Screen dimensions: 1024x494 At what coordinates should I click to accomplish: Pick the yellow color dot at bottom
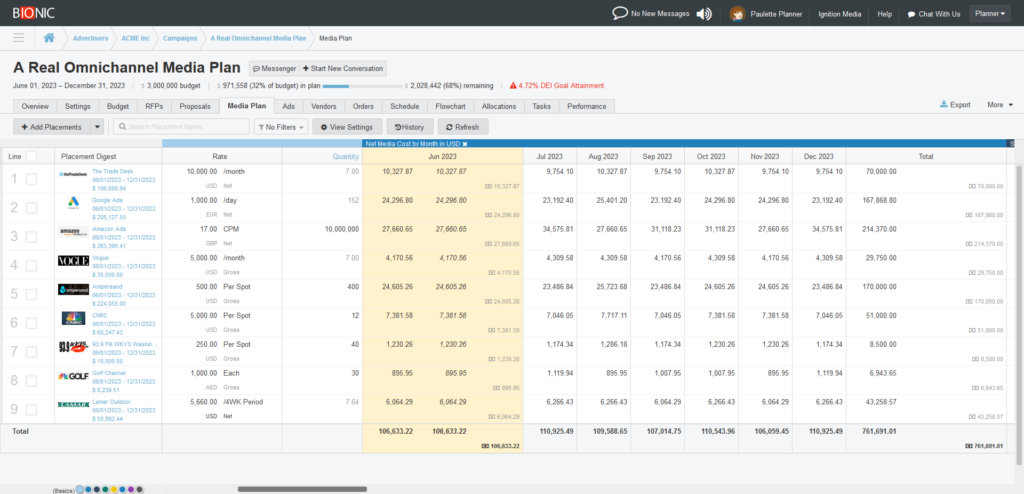click(x=115, y=489)
